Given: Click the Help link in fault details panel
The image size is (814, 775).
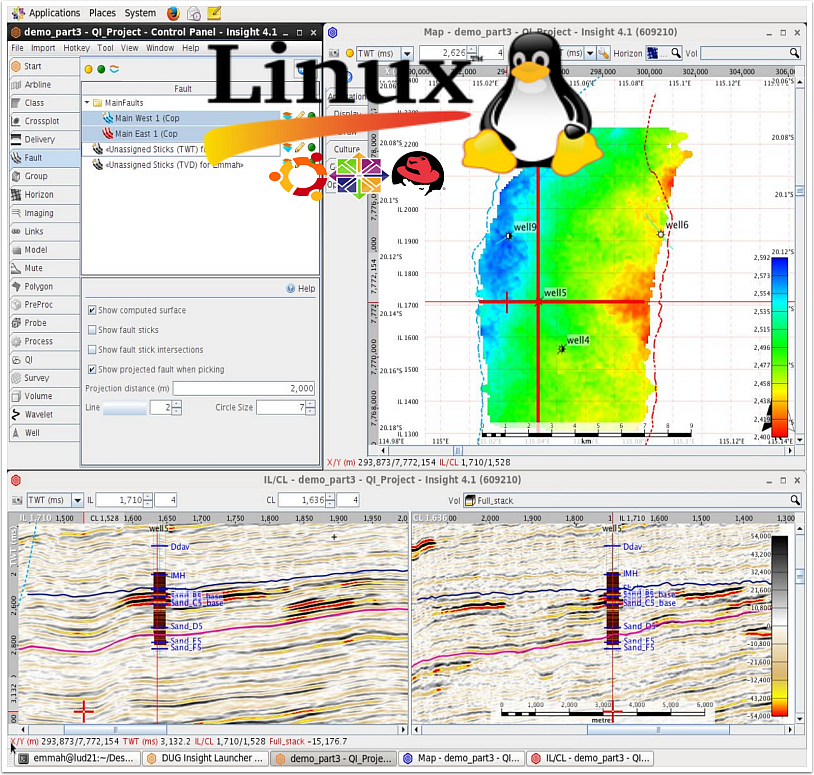Looking at the screenshot, I should (301, 289).
